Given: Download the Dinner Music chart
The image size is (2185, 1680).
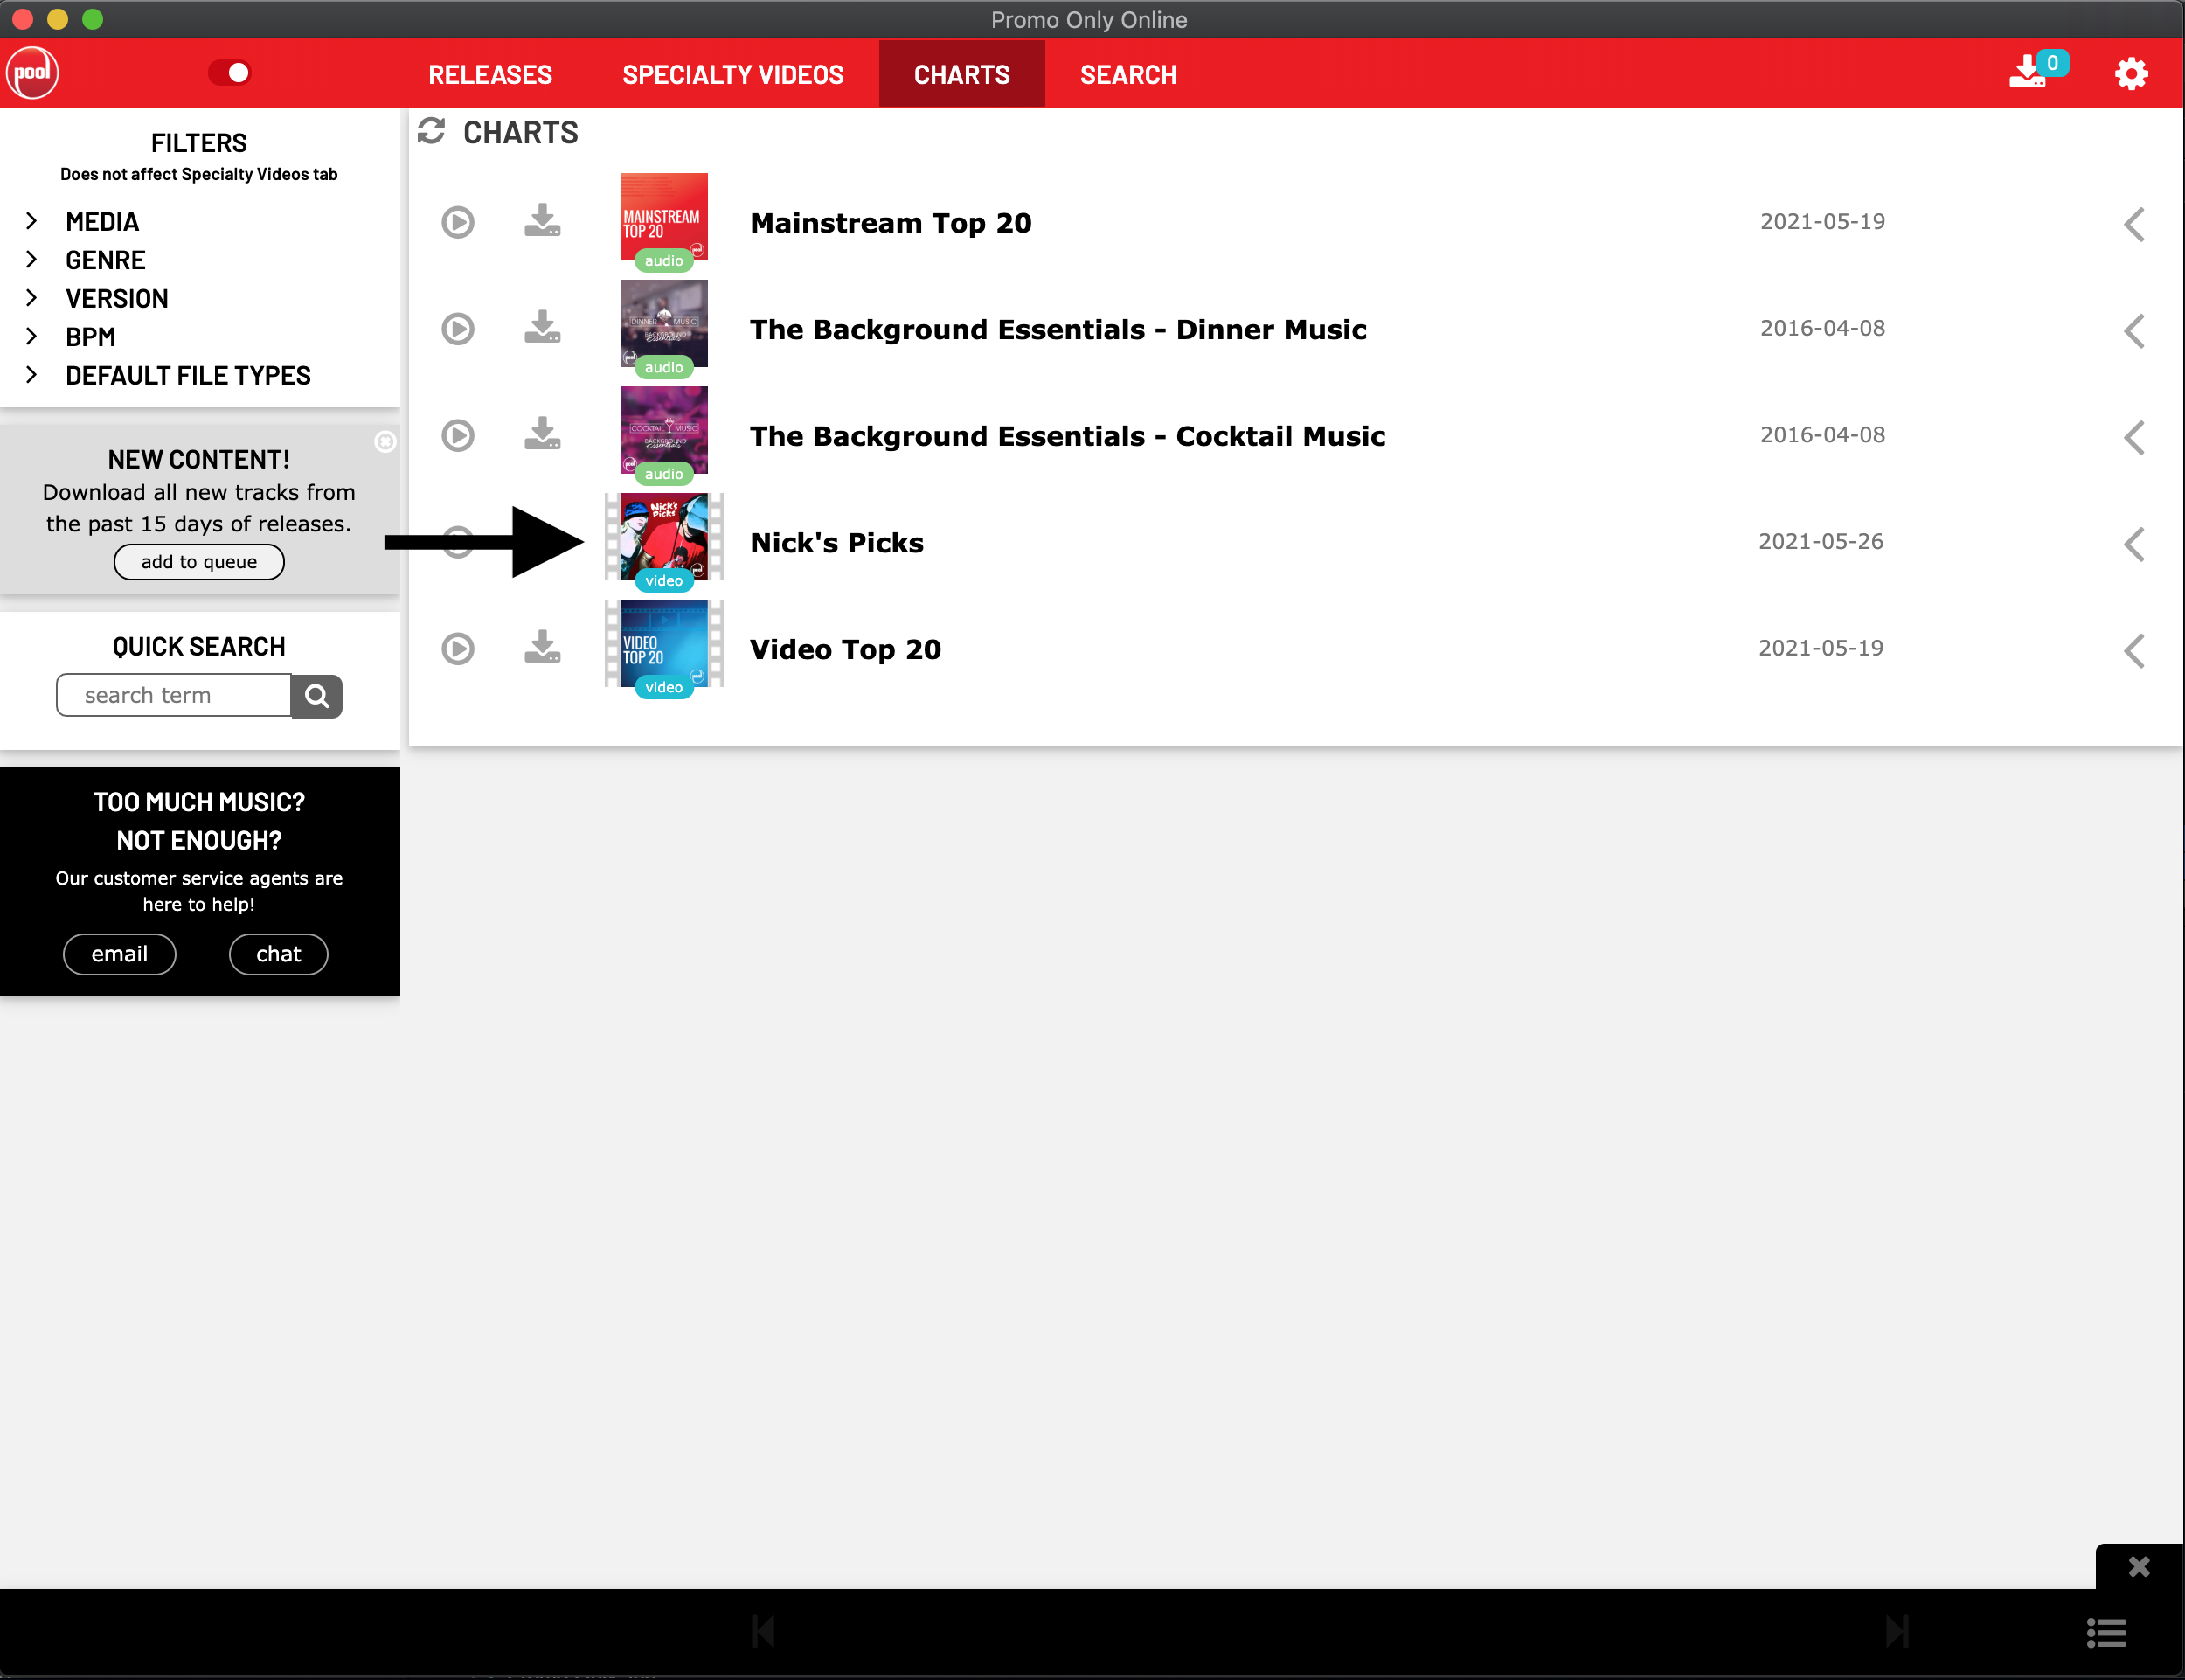Looking at the screenshot, I should [x=542, y=327].
